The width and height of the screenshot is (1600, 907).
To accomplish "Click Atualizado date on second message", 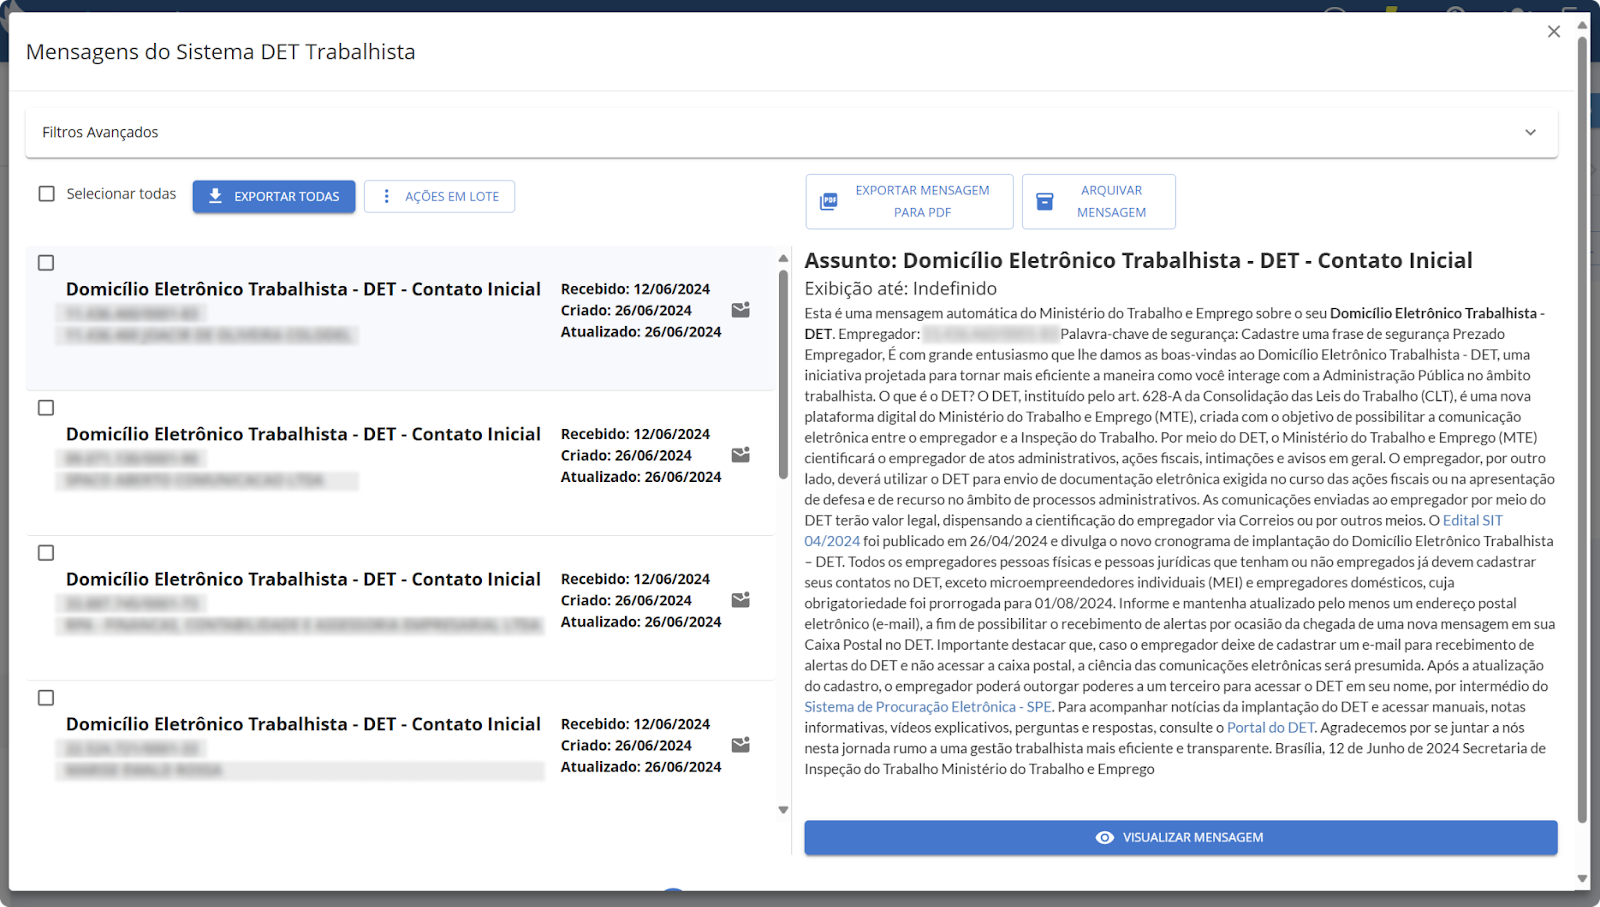I will click(x=641, y=477).
